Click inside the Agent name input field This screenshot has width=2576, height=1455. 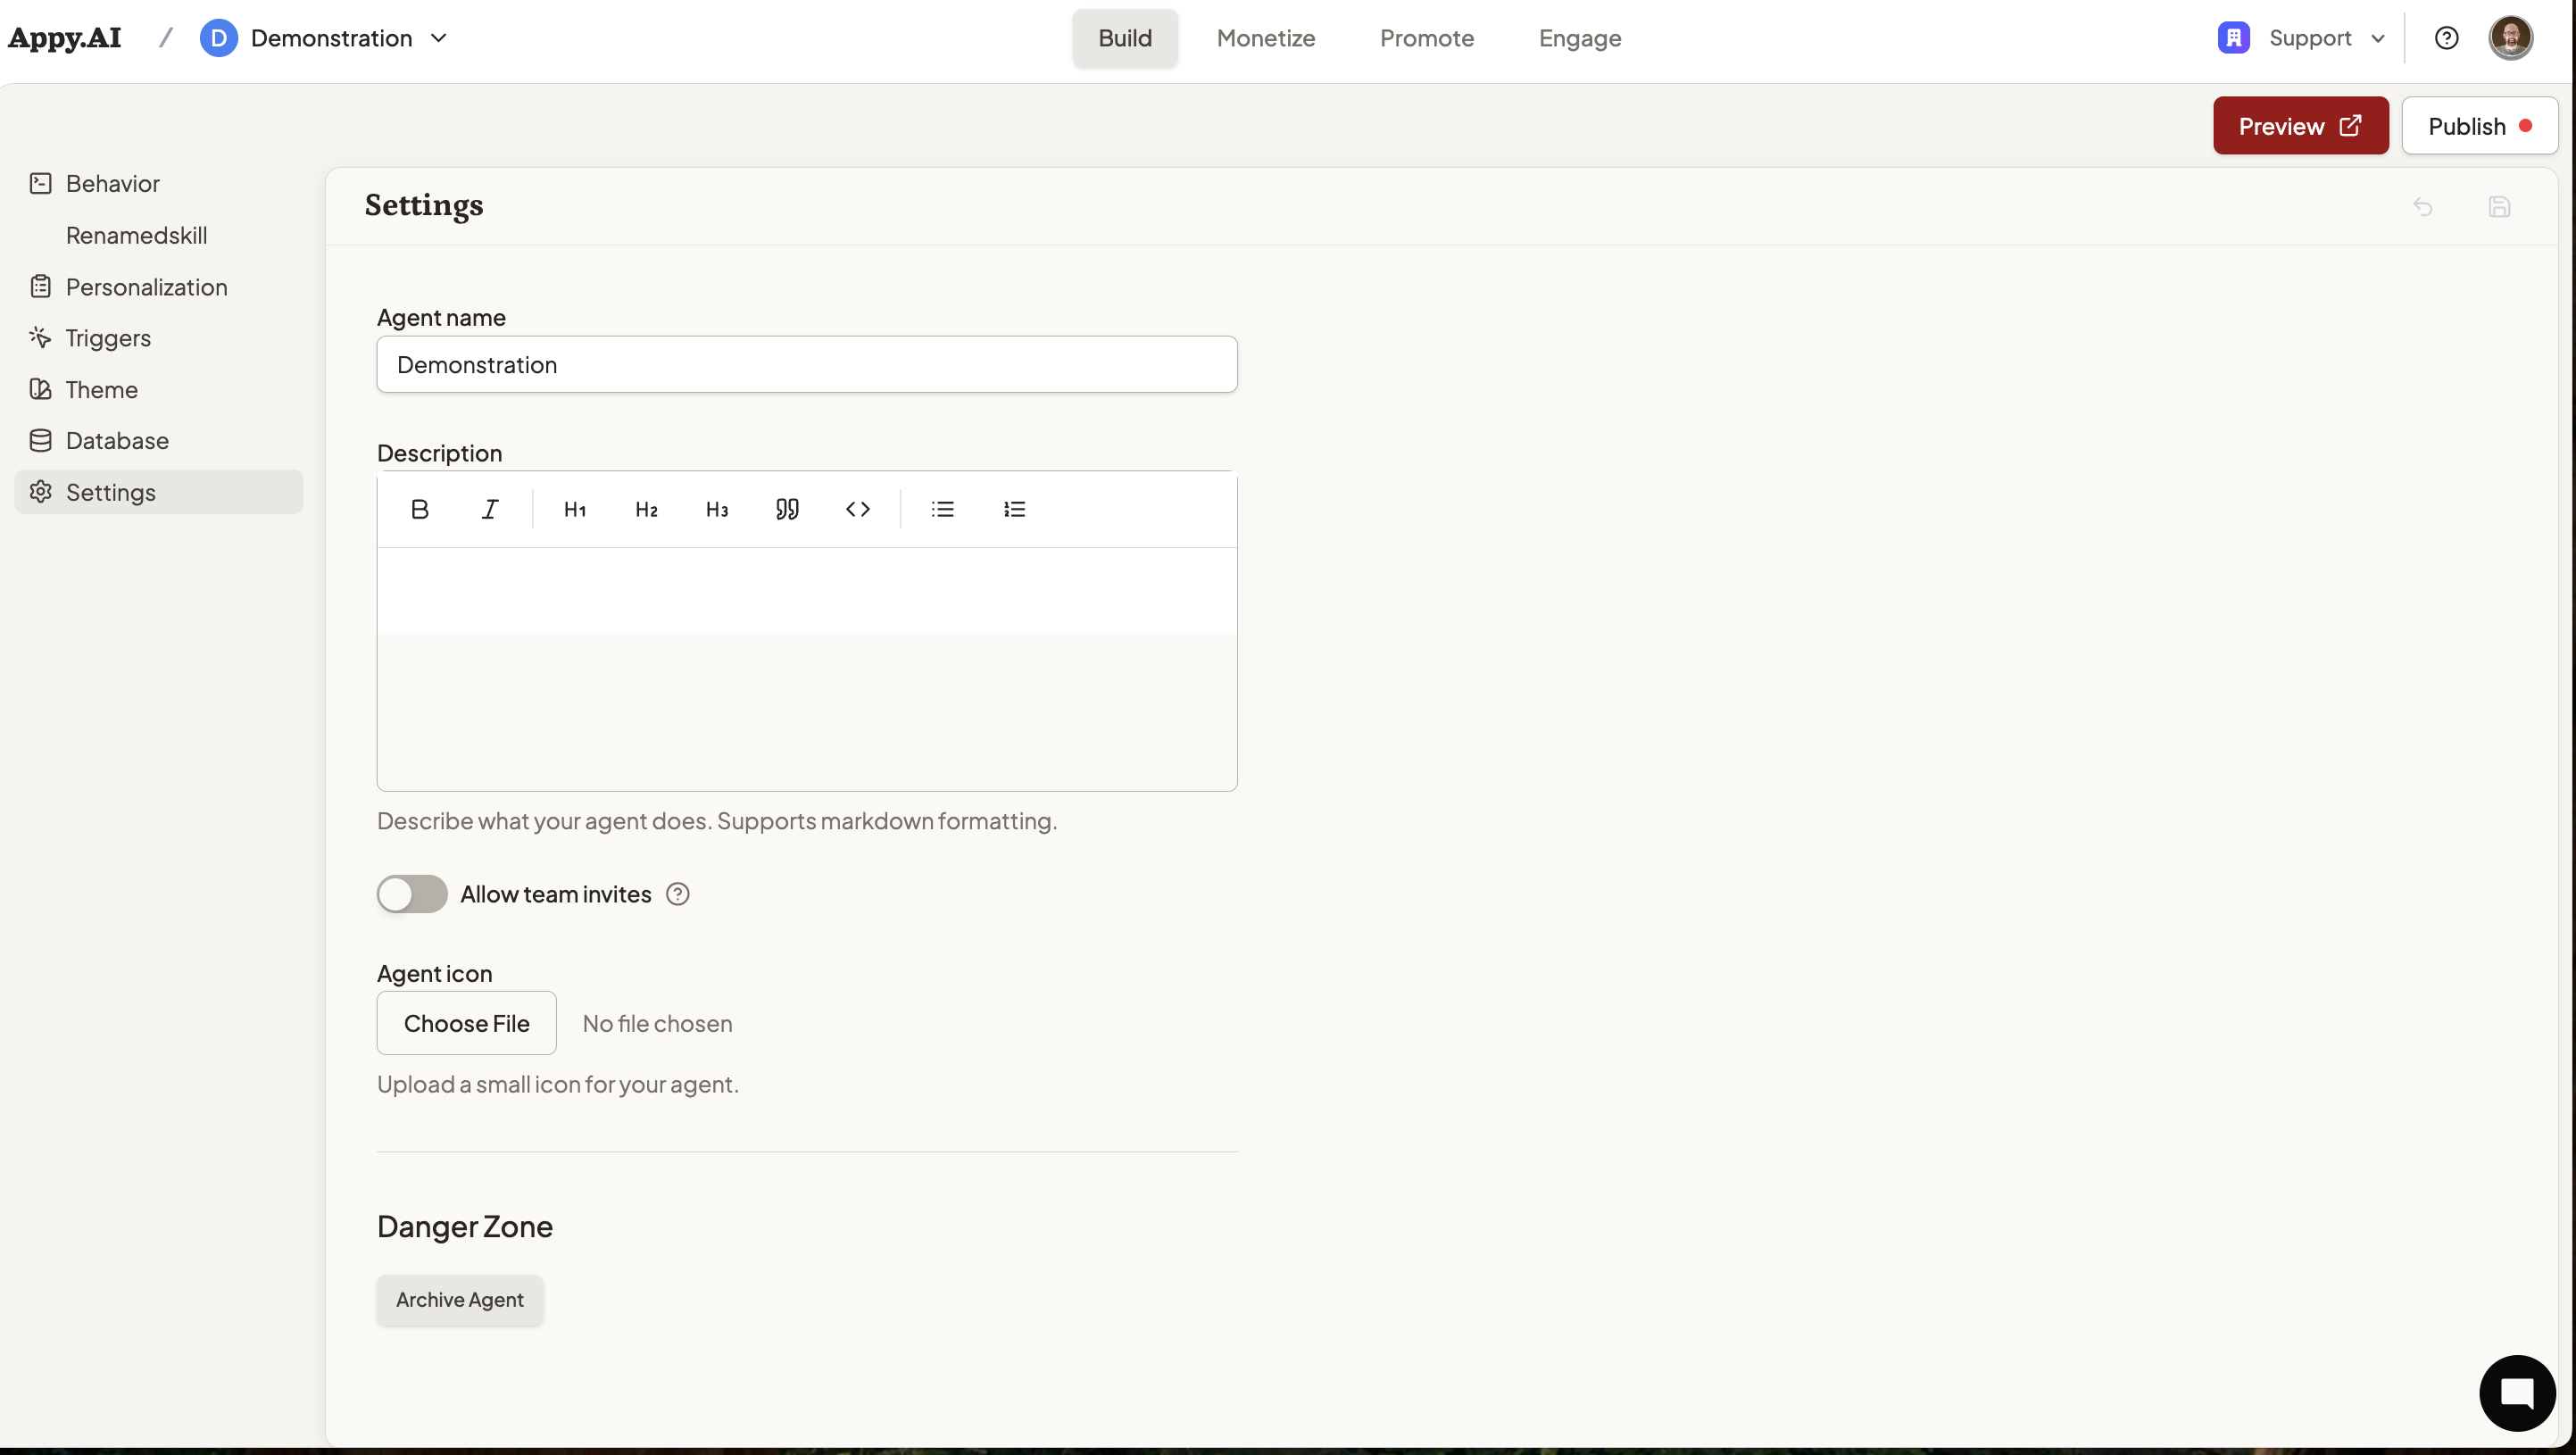tap(806, 364)
